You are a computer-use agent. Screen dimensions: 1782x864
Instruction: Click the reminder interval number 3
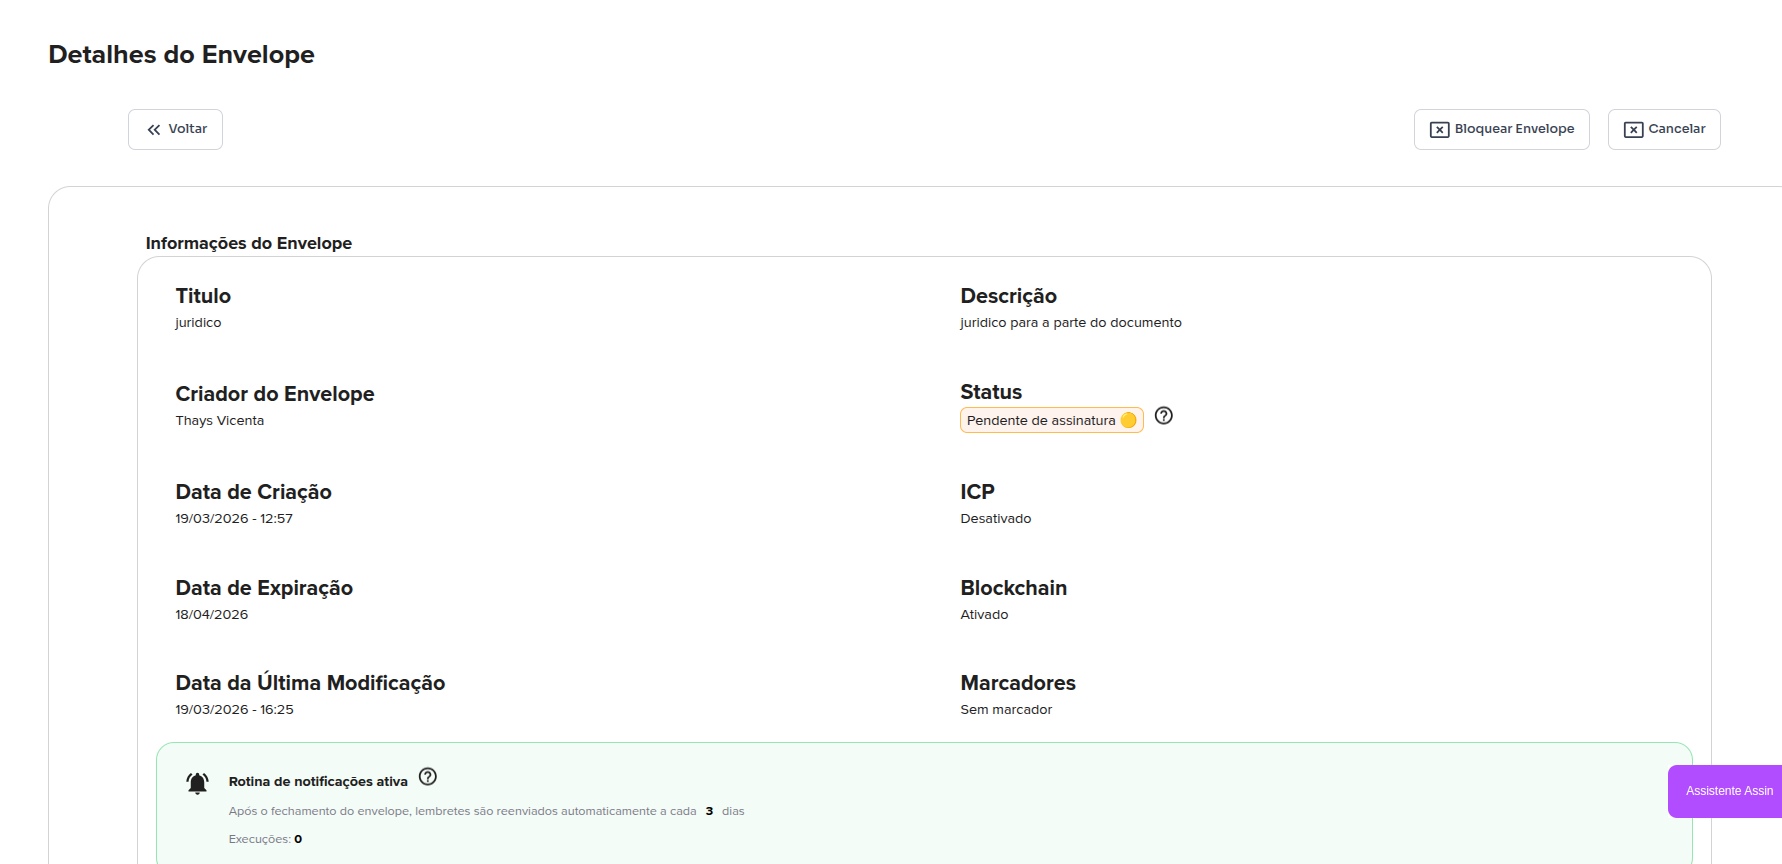click(709, 811)
